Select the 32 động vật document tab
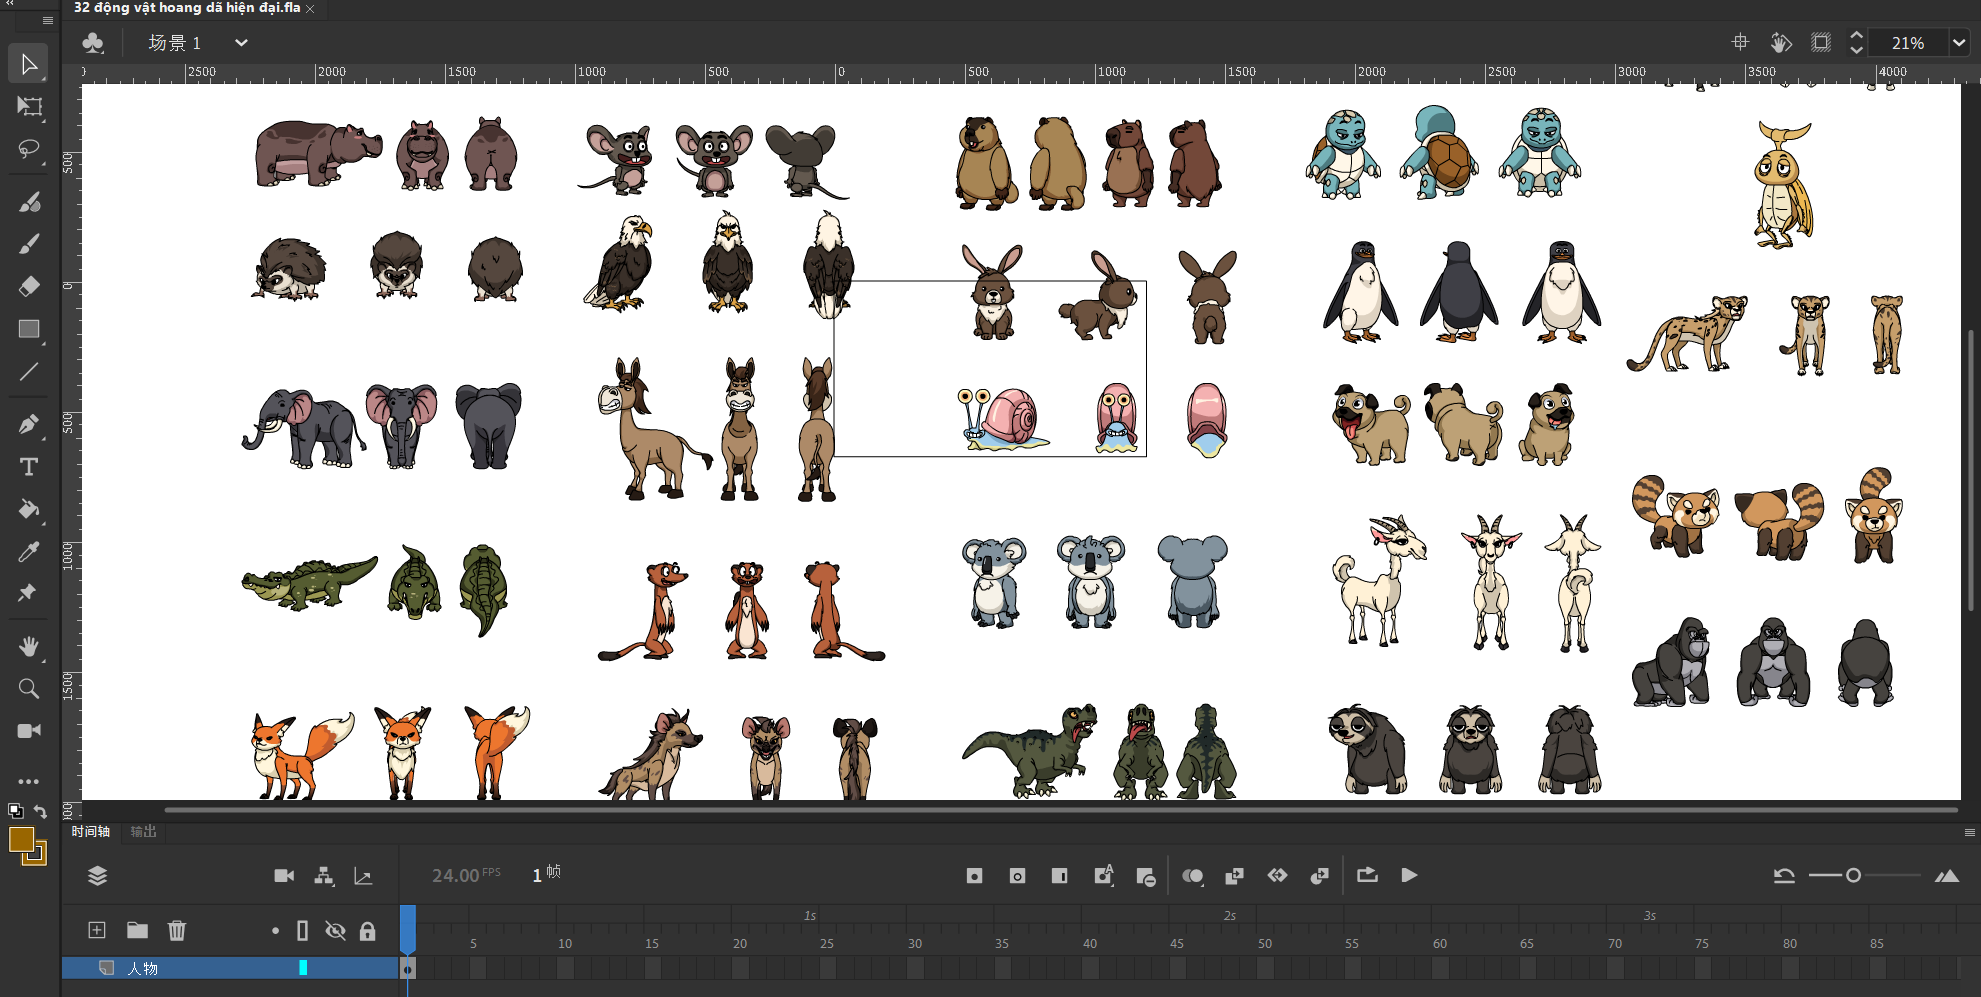Viewport: 1981px width, 997px height. (187, 8)
